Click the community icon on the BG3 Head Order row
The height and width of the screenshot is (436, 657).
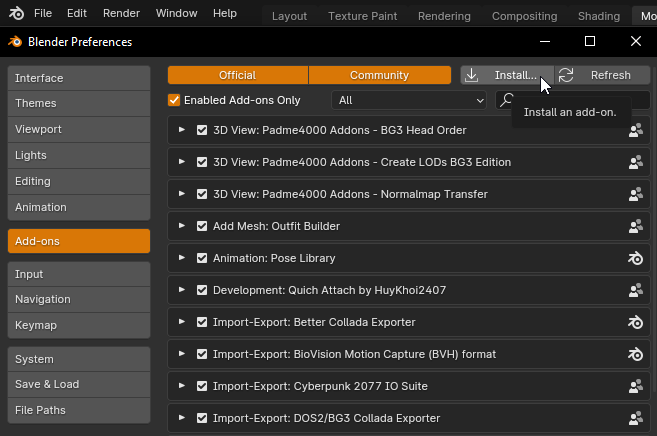(x=635, y=130)
